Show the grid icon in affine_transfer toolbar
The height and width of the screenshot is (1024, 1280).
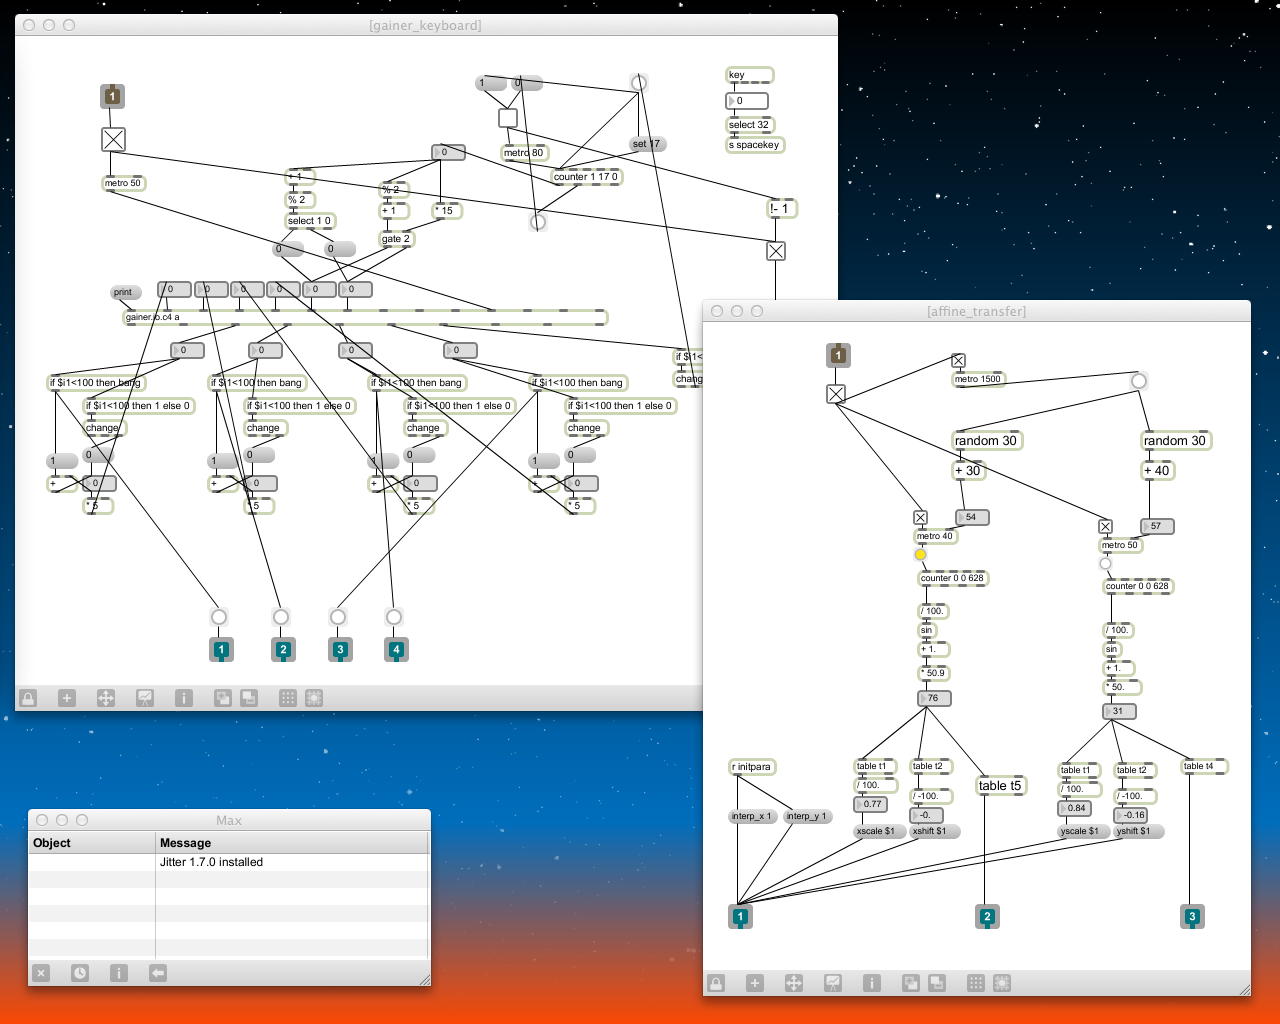coord(975,983)
